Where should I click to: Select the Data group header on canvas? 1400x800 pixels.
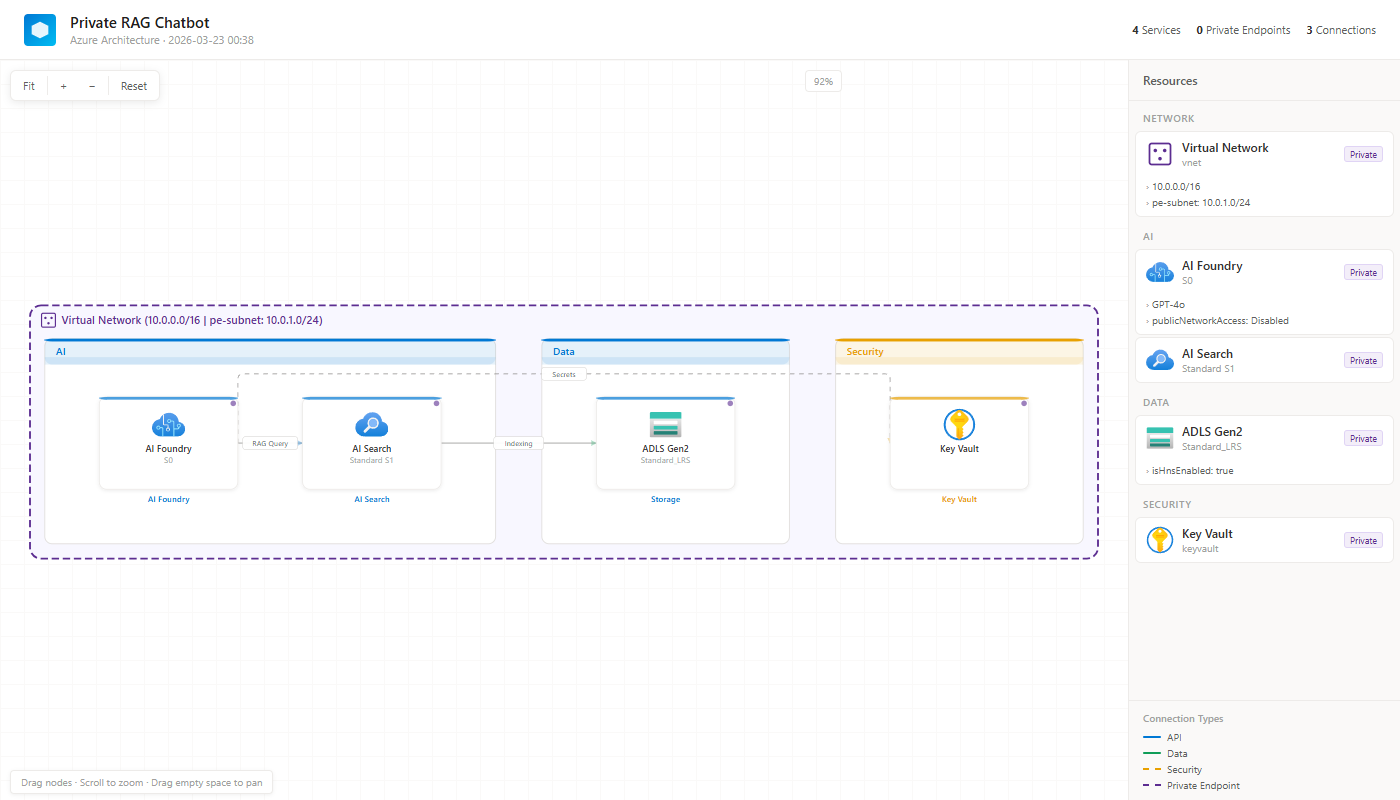[x=665, y=351]
